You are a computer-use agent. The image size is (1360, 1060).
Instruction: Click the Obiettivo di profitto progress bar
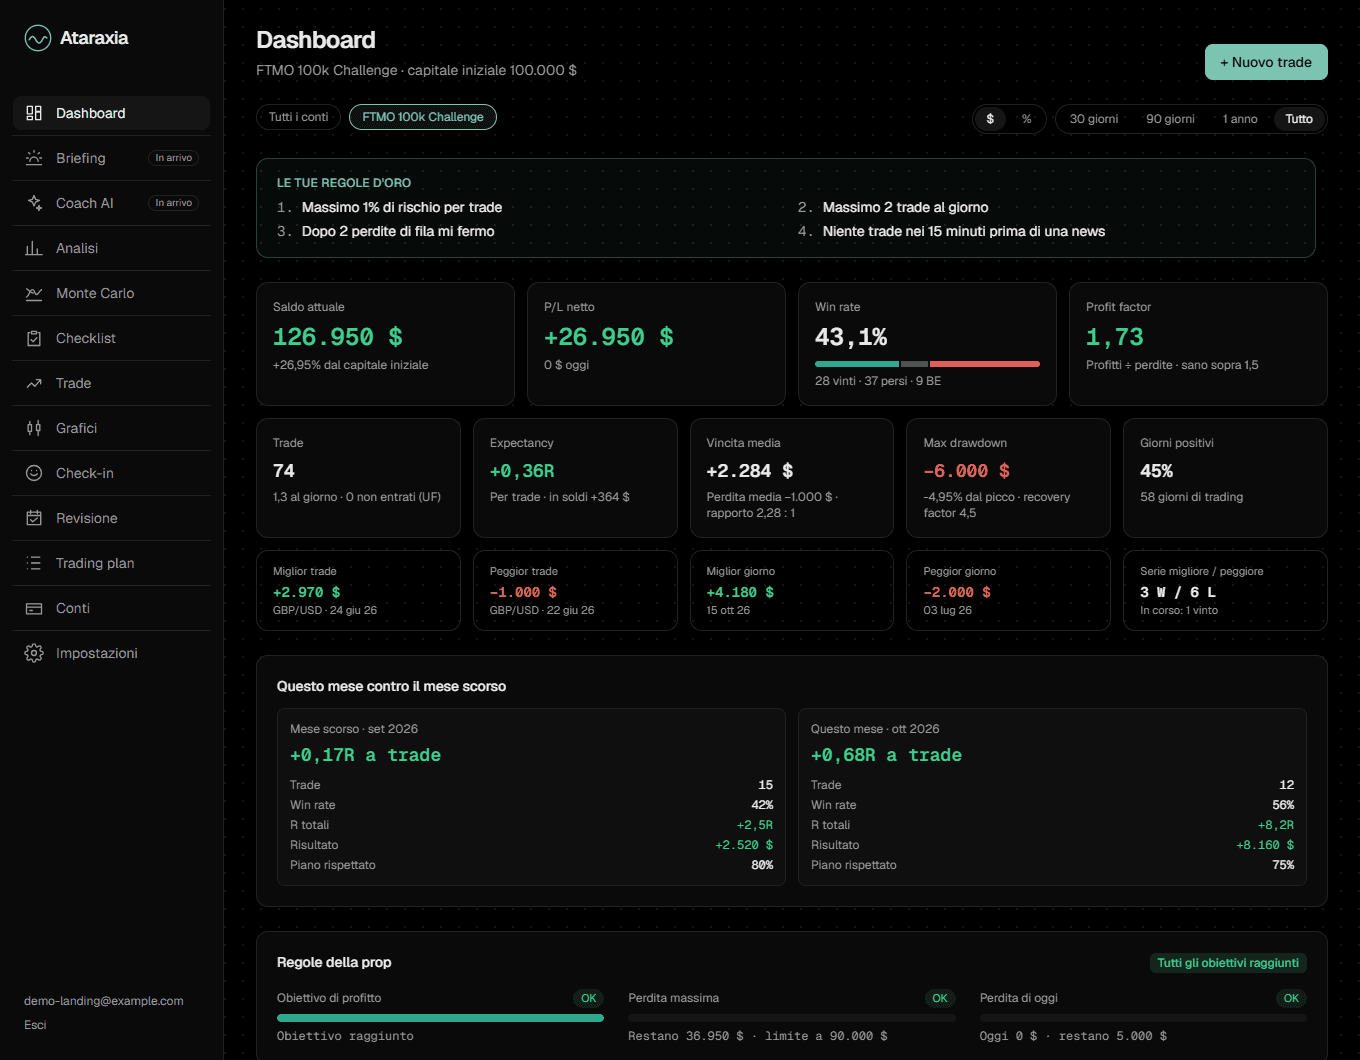pos(440,1018)
